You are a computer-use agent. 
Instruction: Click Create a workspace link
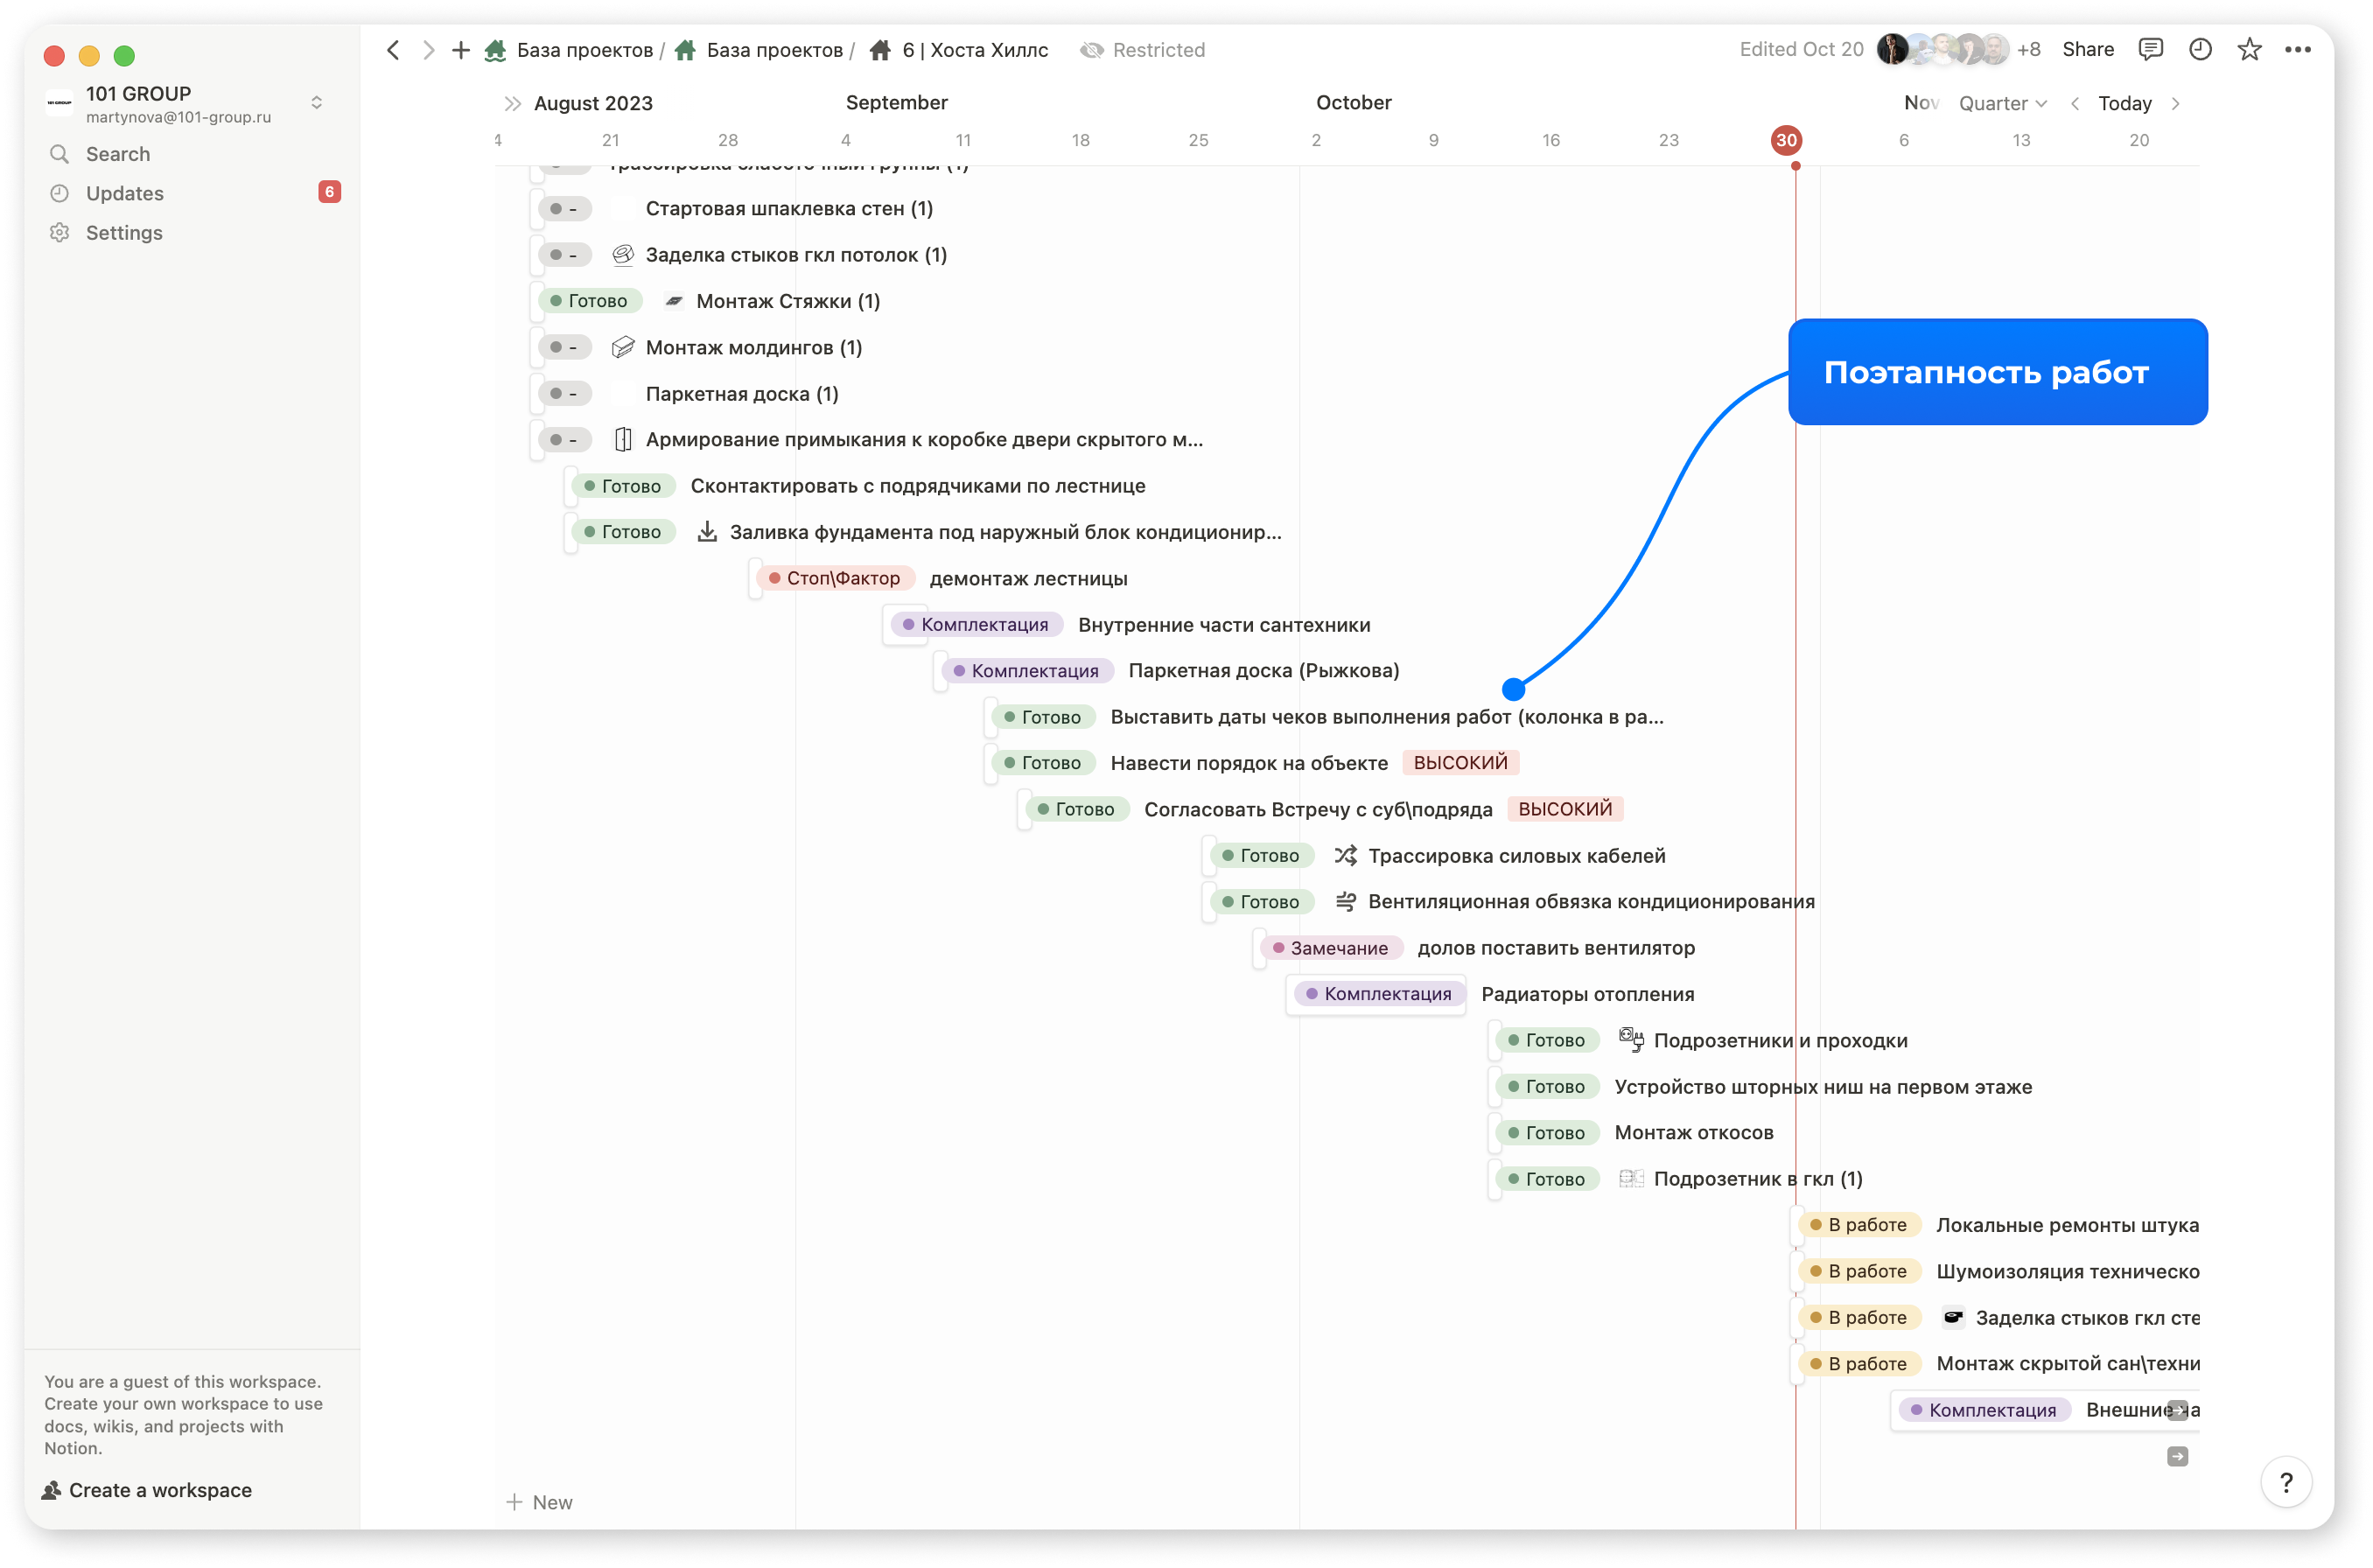(160, 1490)
